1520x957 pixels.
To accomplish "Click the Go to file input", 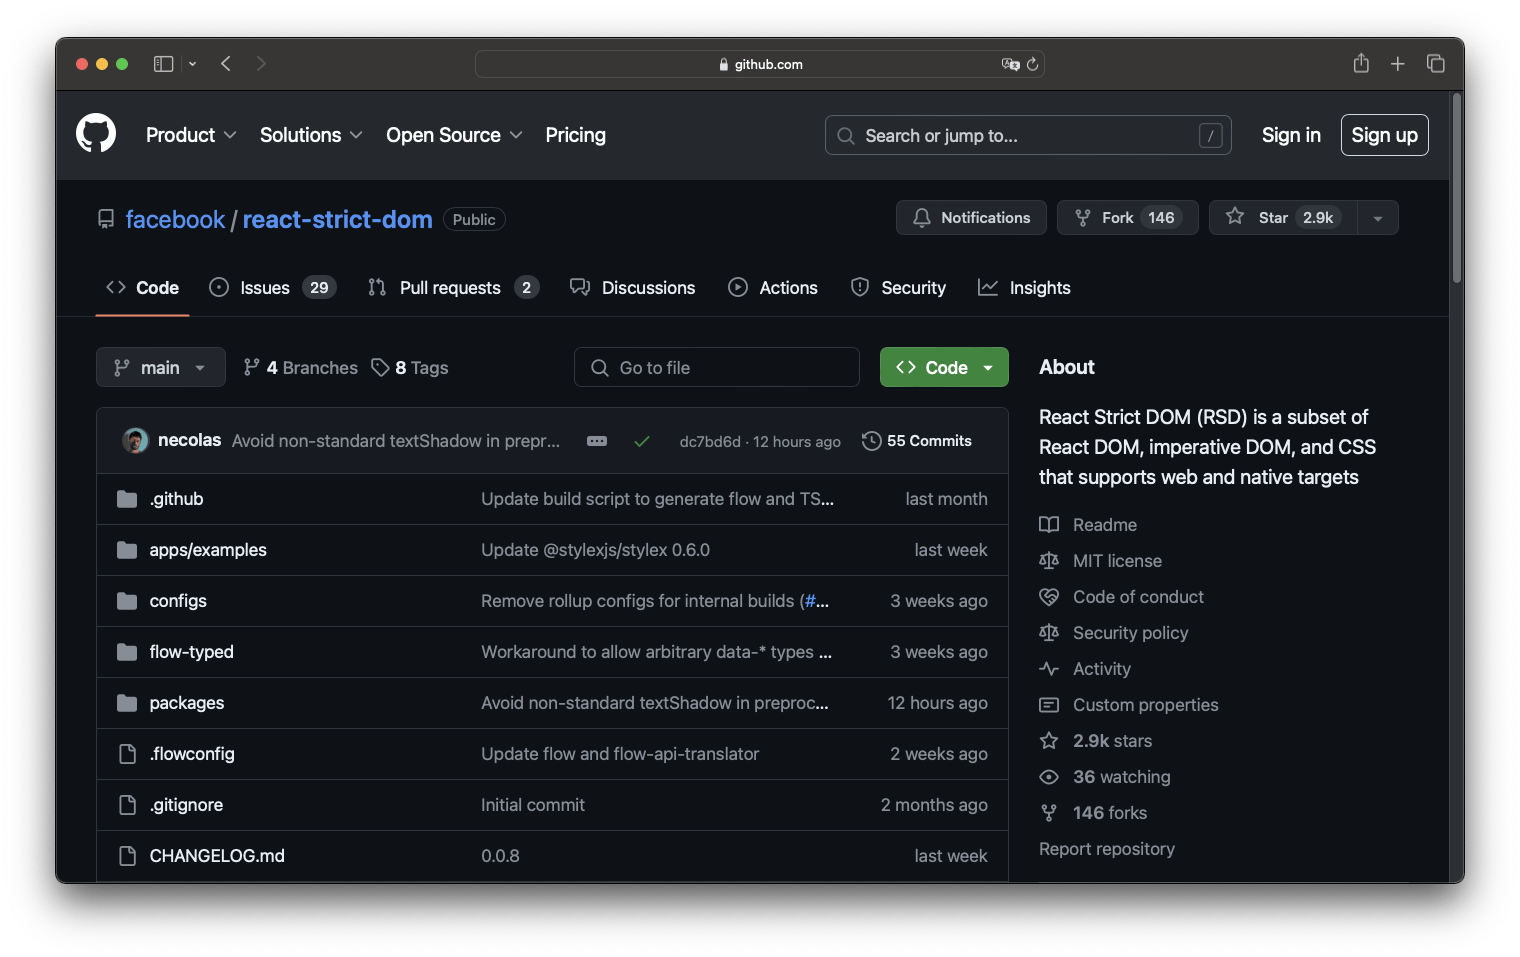I will (717, 367).
